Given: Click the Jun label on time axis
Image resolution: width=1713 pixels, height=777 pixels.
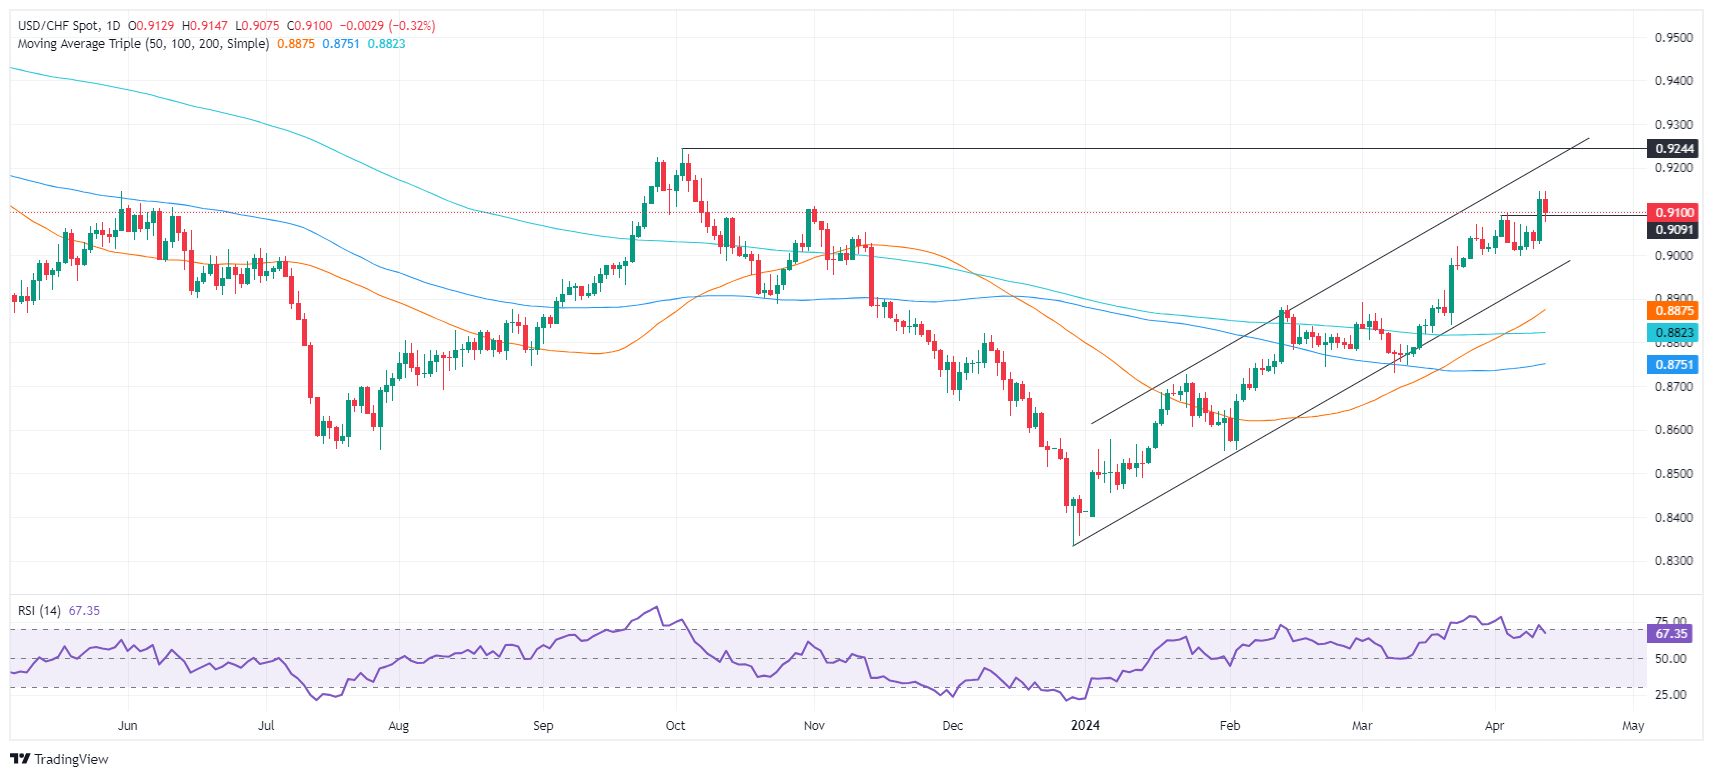Looking at the screenshot, I should 127,726.
